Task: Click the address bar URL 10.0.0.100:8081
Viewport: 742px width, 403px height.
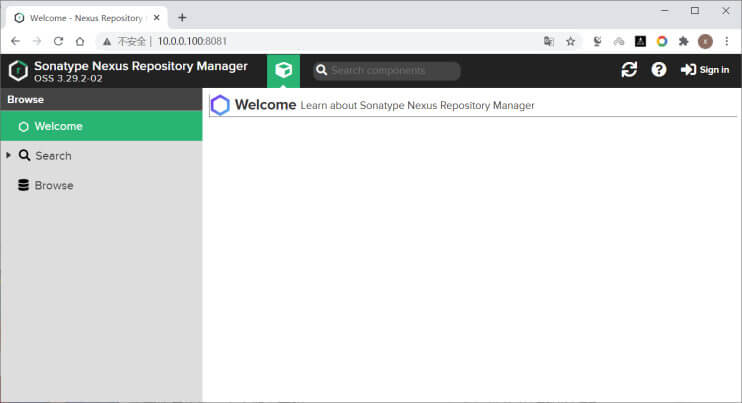Action: (x=192, y=41)
